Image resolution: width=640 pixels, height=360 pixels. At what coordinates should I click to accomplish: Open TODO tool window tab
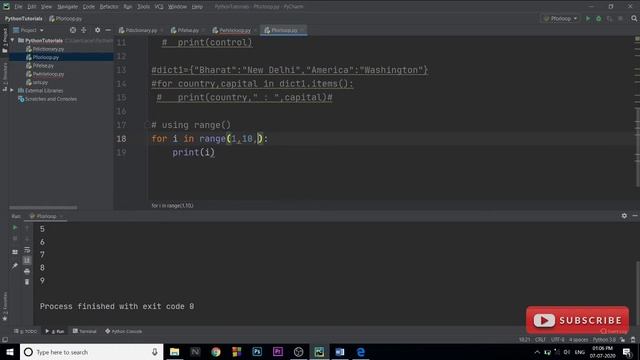click(x=25, y=331)
